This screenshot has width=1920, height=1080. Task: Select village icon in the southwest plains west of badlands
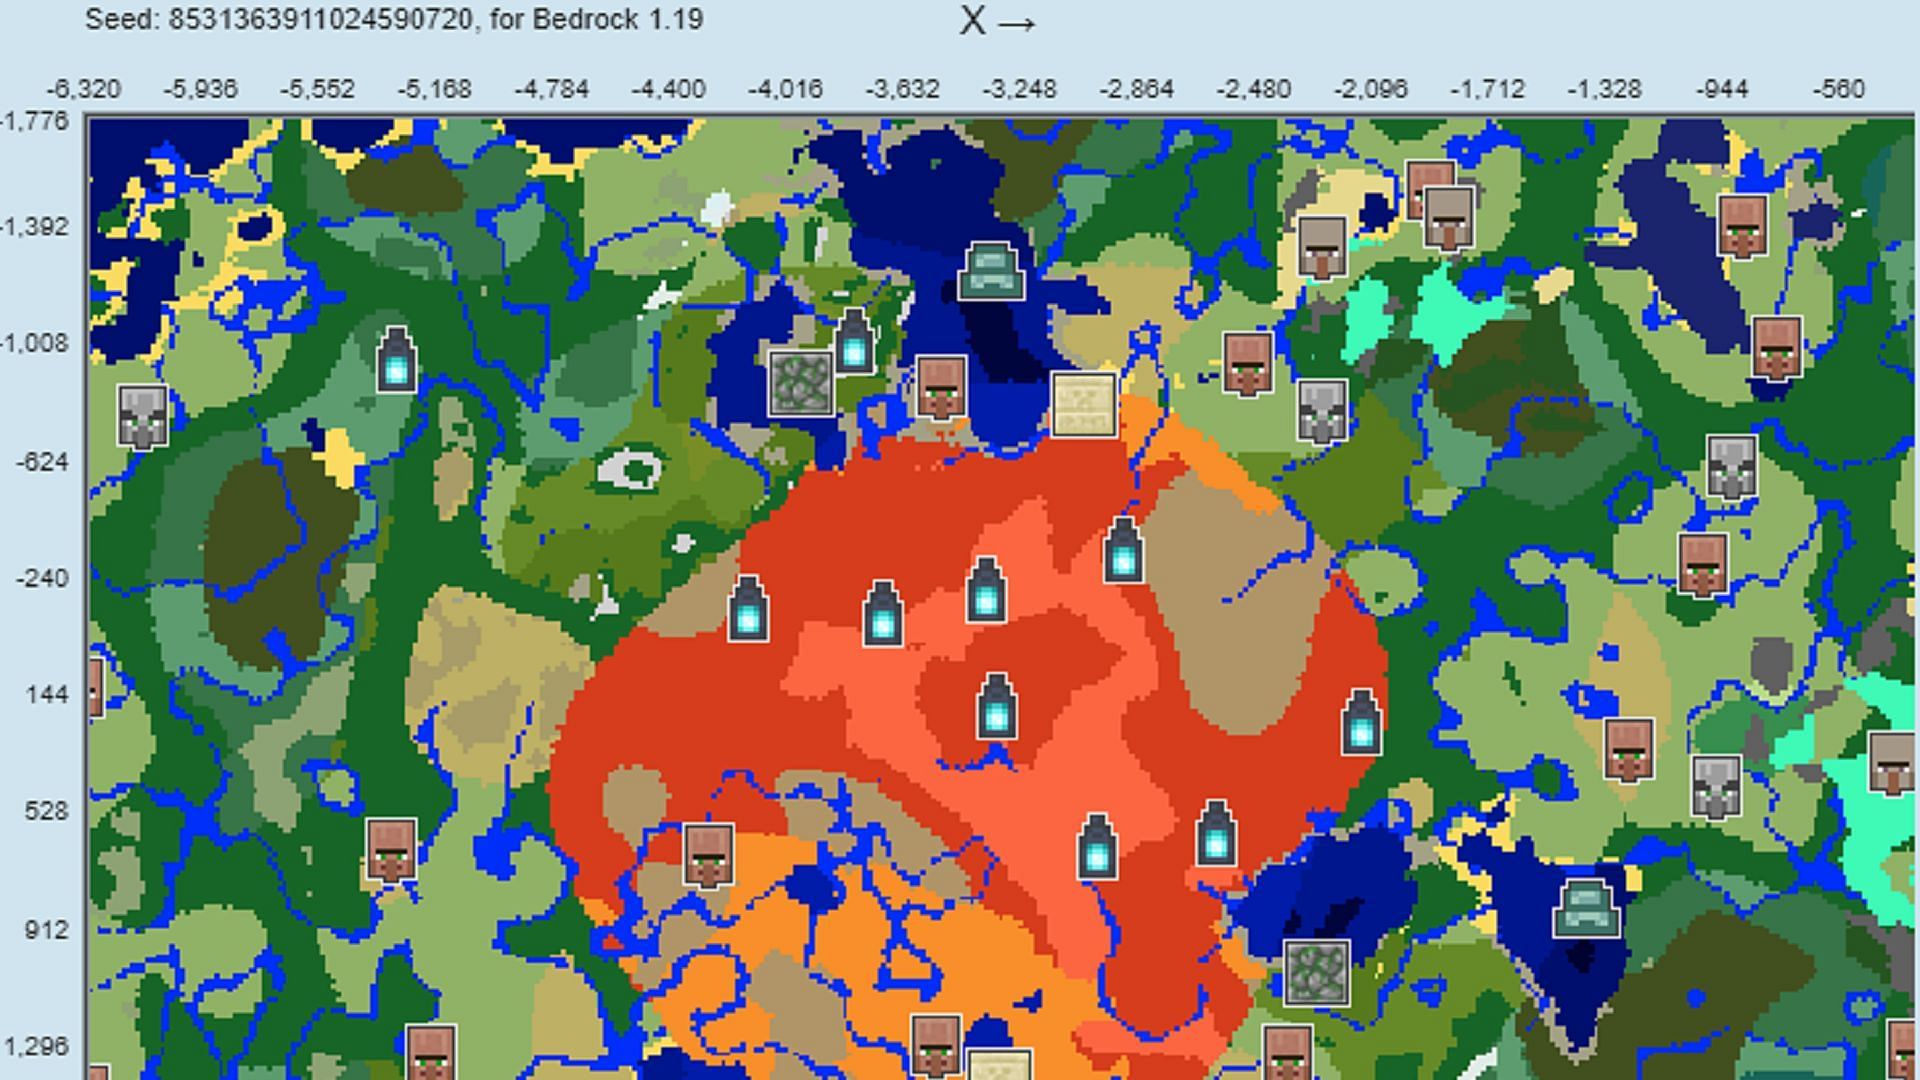click(x=391, y=851)
